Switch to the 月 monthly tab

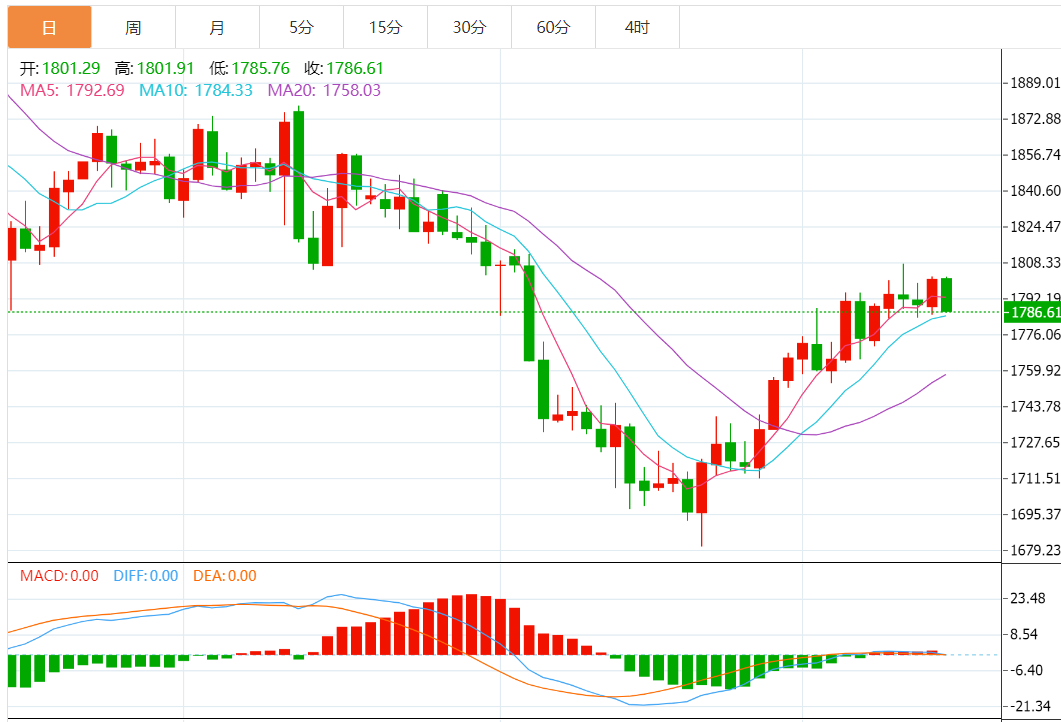point(217,28)
